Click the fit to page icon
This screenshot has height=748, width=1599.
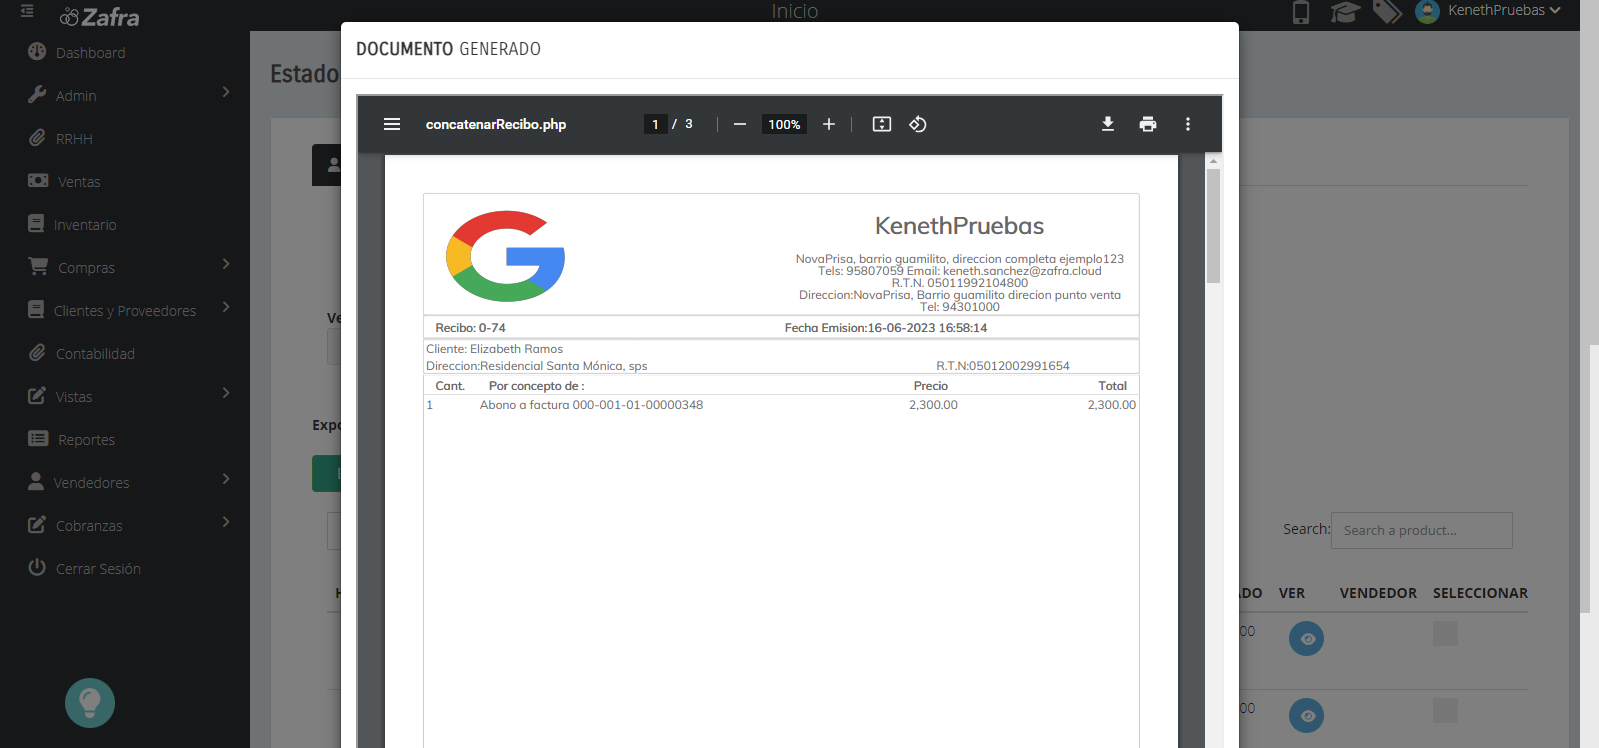click(x=882, y=124)
